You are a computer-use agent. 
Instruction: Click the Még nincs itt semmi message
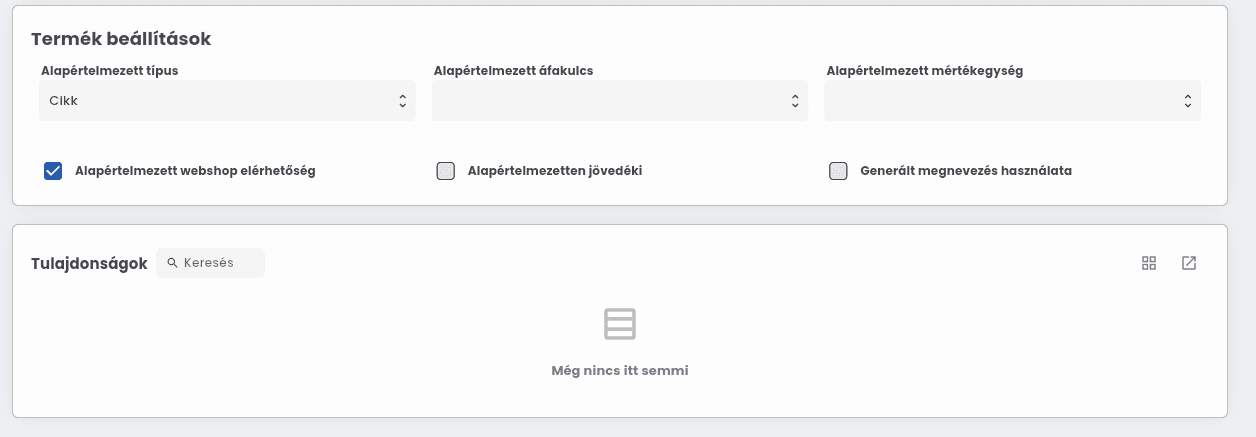click(x=620, y=371)
